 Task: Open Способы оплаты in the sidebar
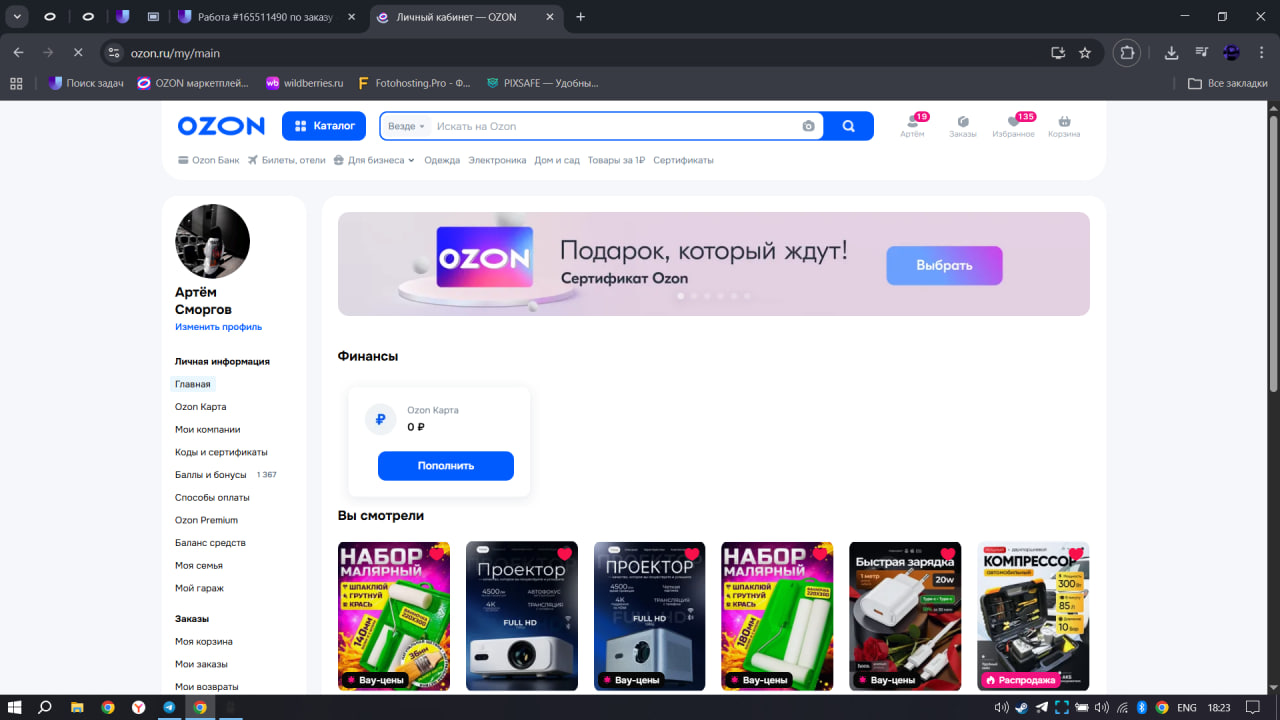coord(212,497)
